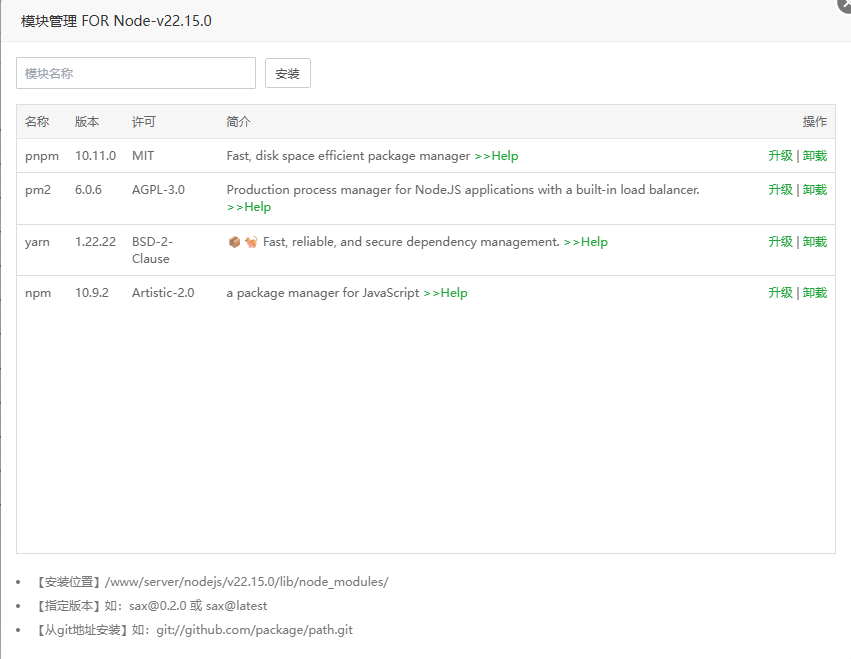Select version 10.11.0 cell
Image resolution: width=851 pixels, height=659 pixels.
[x=96, y=156]
